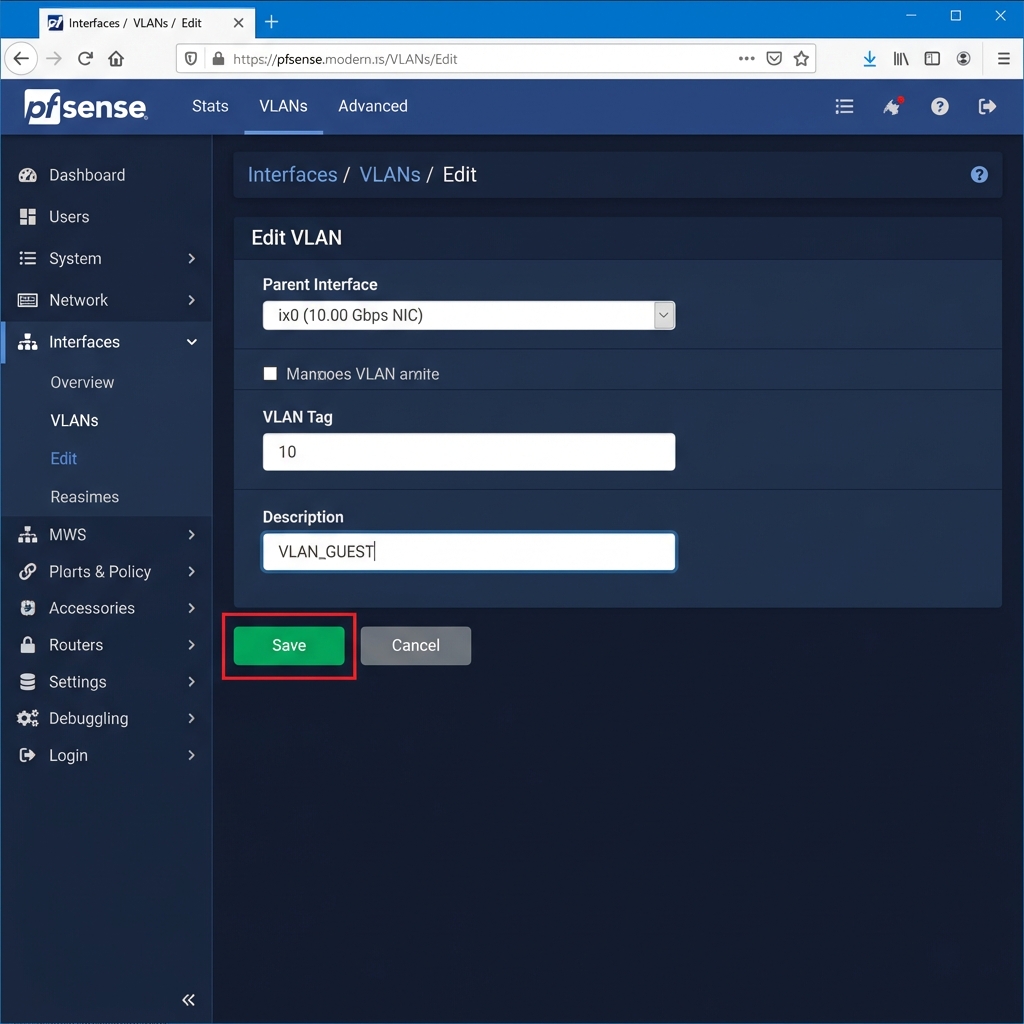Select the Users icon in the sidebar

coord(27,217)
